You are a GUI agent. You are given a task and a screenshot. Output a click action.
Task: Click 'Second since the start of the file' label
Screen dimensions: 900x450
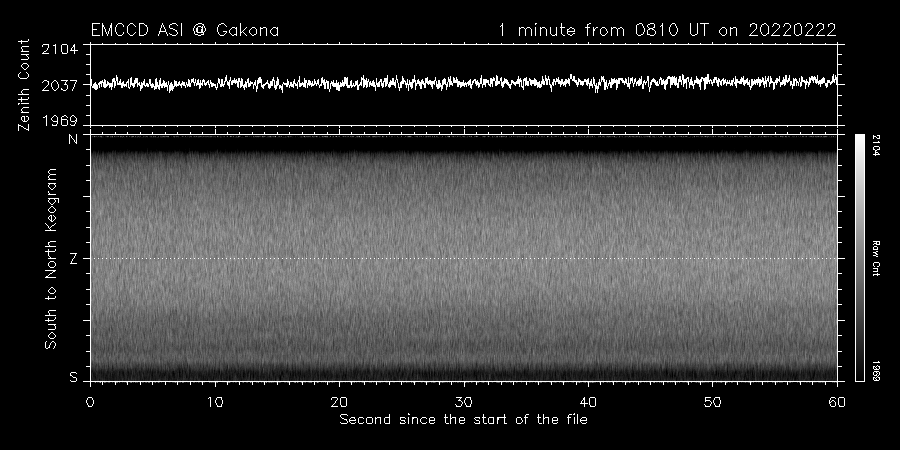point(463,420)
